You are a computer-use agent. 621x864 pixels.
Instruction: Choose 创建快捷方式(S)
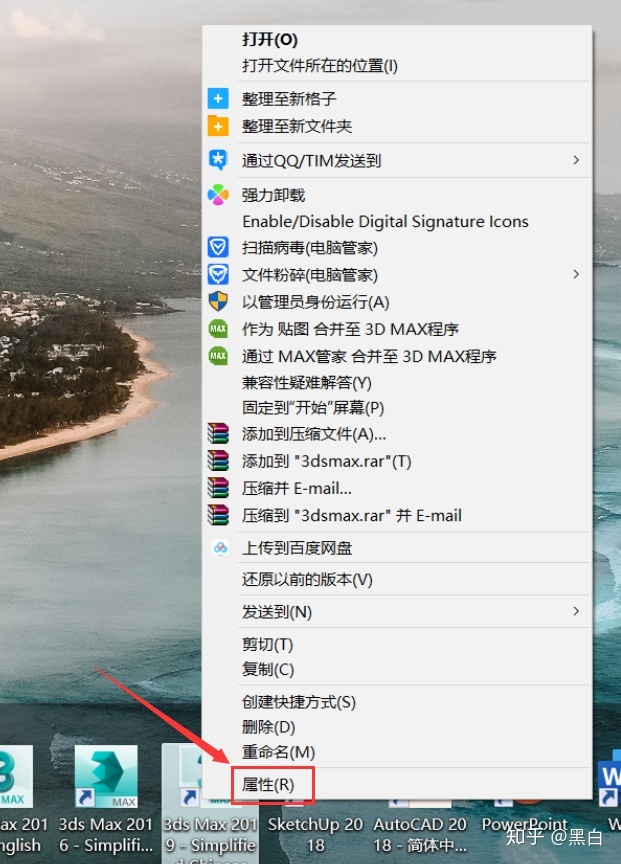[x=299, y=702]
